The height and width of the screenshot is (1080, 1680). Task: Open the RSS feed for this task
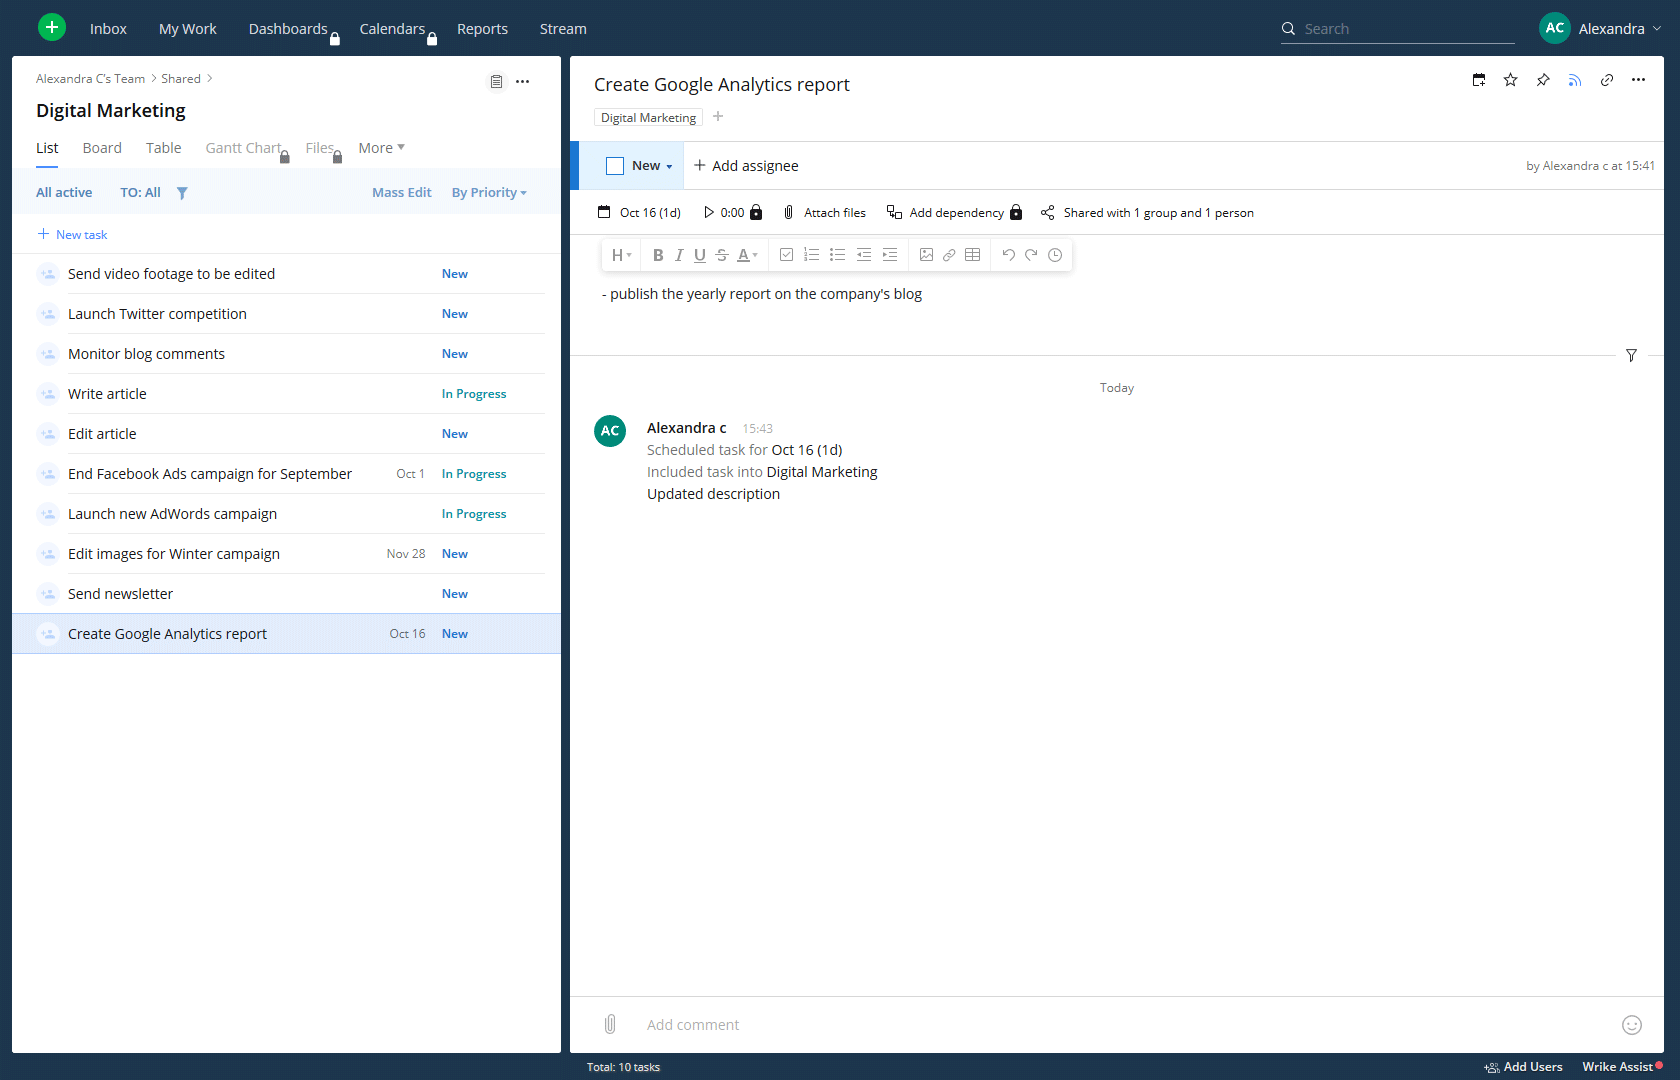coord(1575,80)
